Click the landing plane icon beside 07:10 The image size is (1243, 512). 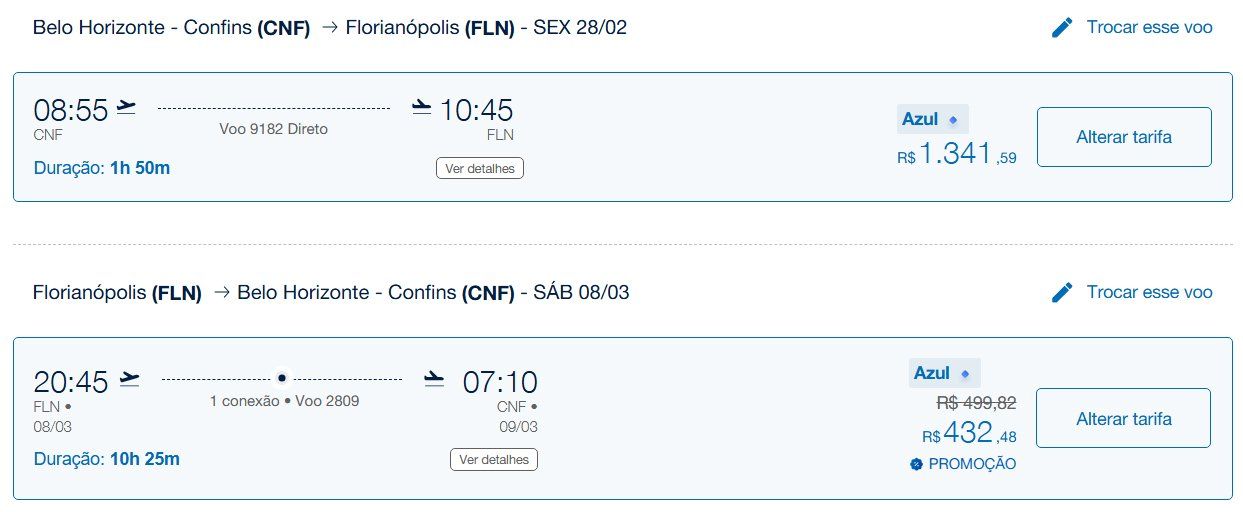433,379
